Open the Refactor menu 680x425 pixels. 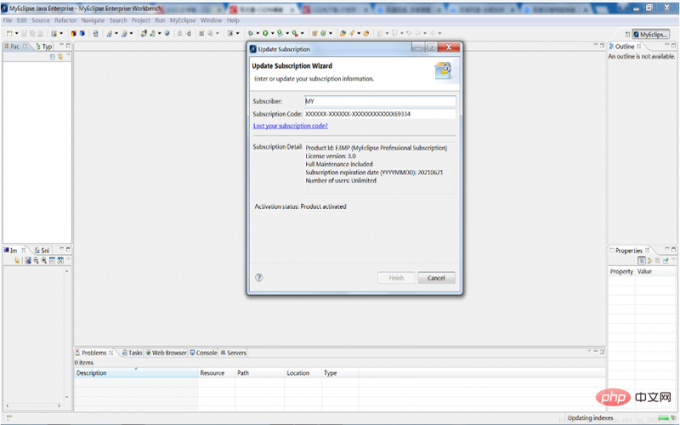coord(65,20)
